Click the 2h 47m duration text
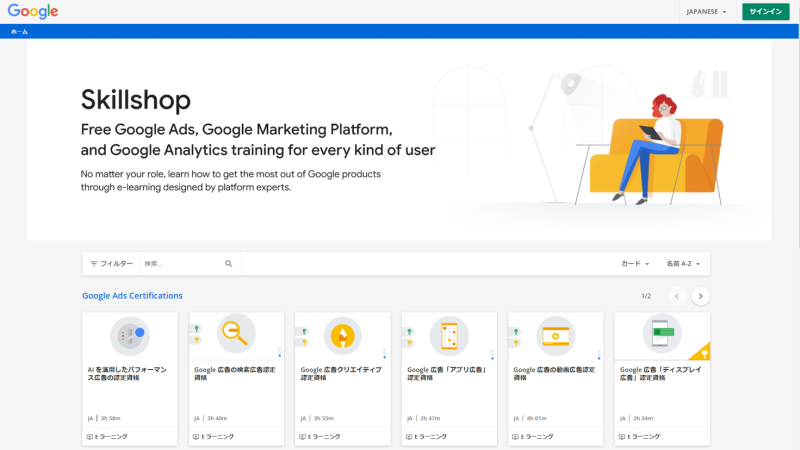 430,418
